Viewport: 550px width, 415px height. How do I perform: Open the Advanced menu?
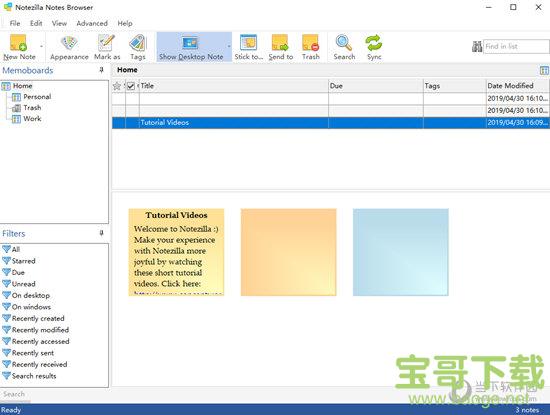tap(92, 24)
